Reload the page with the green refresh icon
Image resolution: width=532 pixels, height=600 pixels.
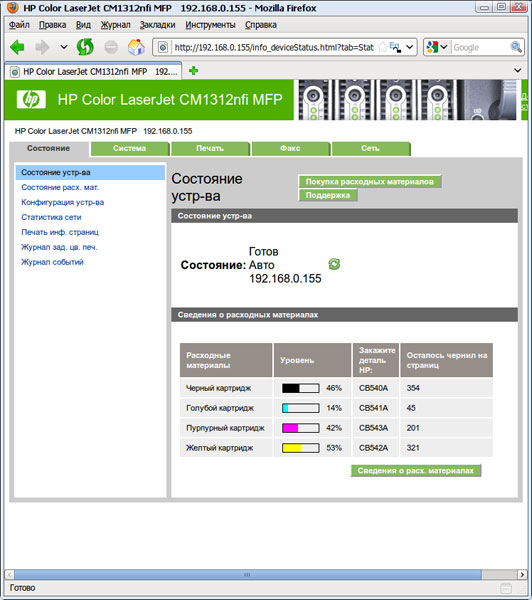85,47
